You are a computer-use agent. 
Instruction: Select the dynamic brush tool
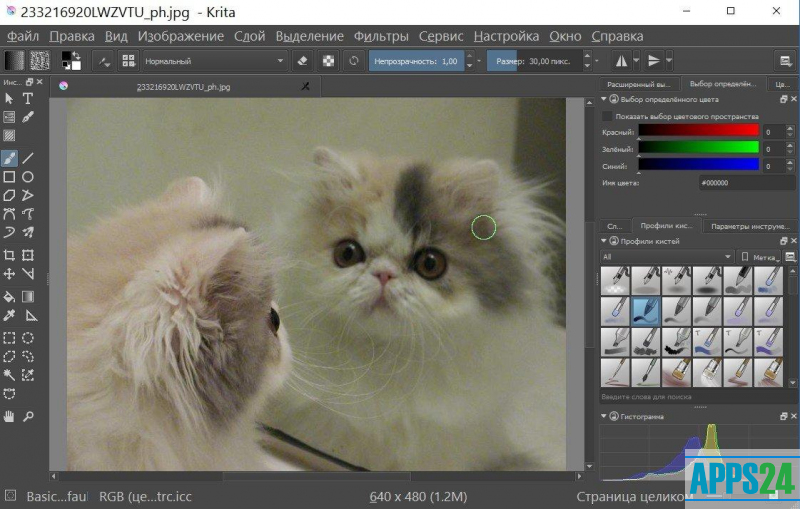(9, 233)
